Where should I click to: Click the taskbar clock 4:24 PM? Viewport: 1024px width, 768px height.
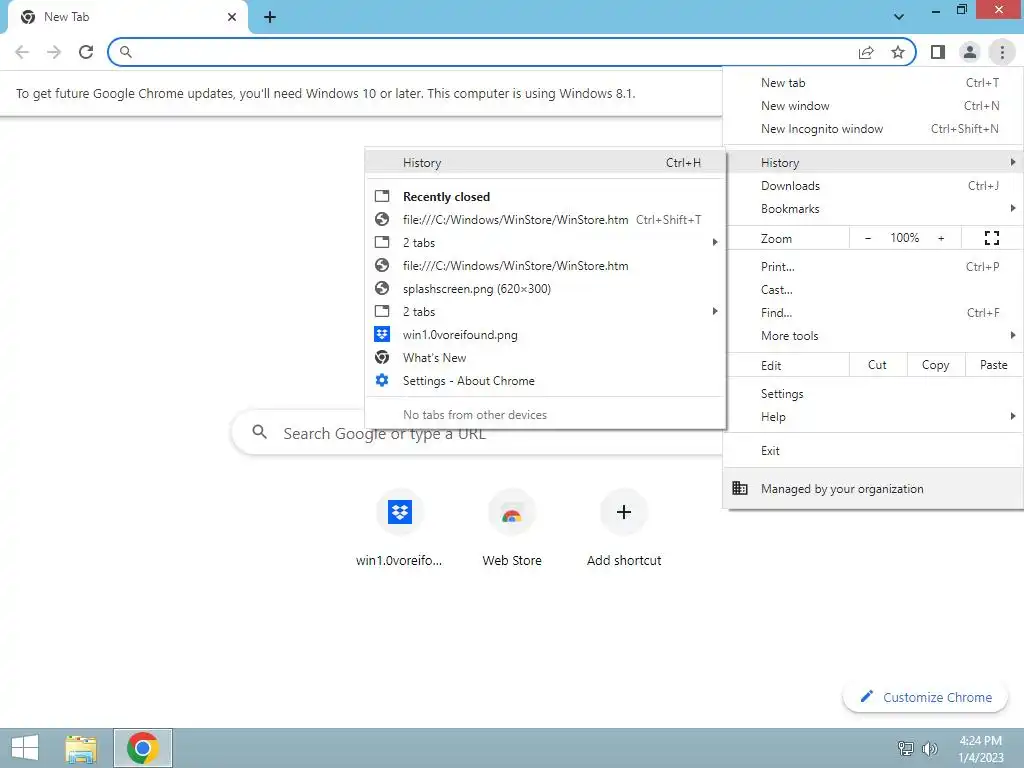click(x=980, y=748)
